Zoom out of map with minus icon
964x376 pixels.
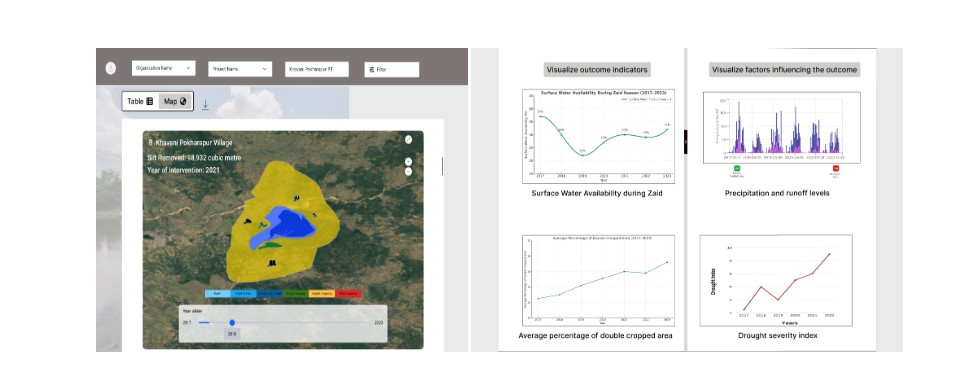(408, 171)
